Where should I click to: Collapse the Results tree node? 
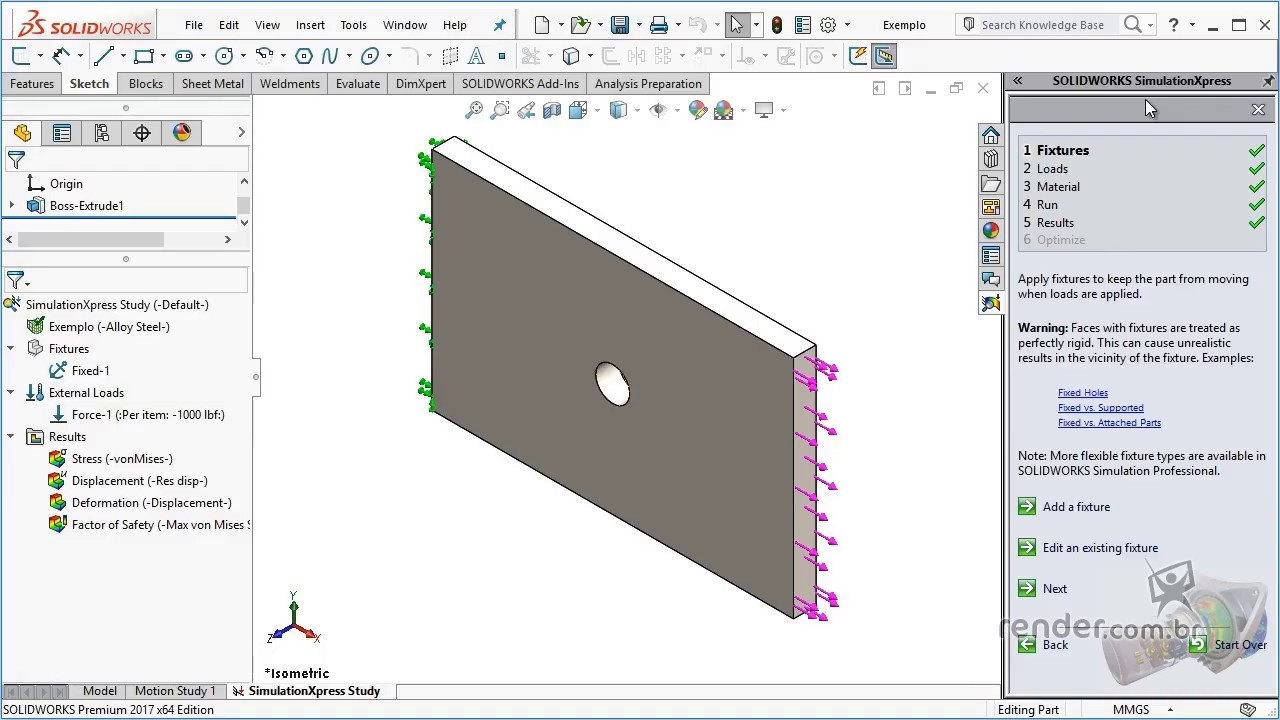click(11, 436)
